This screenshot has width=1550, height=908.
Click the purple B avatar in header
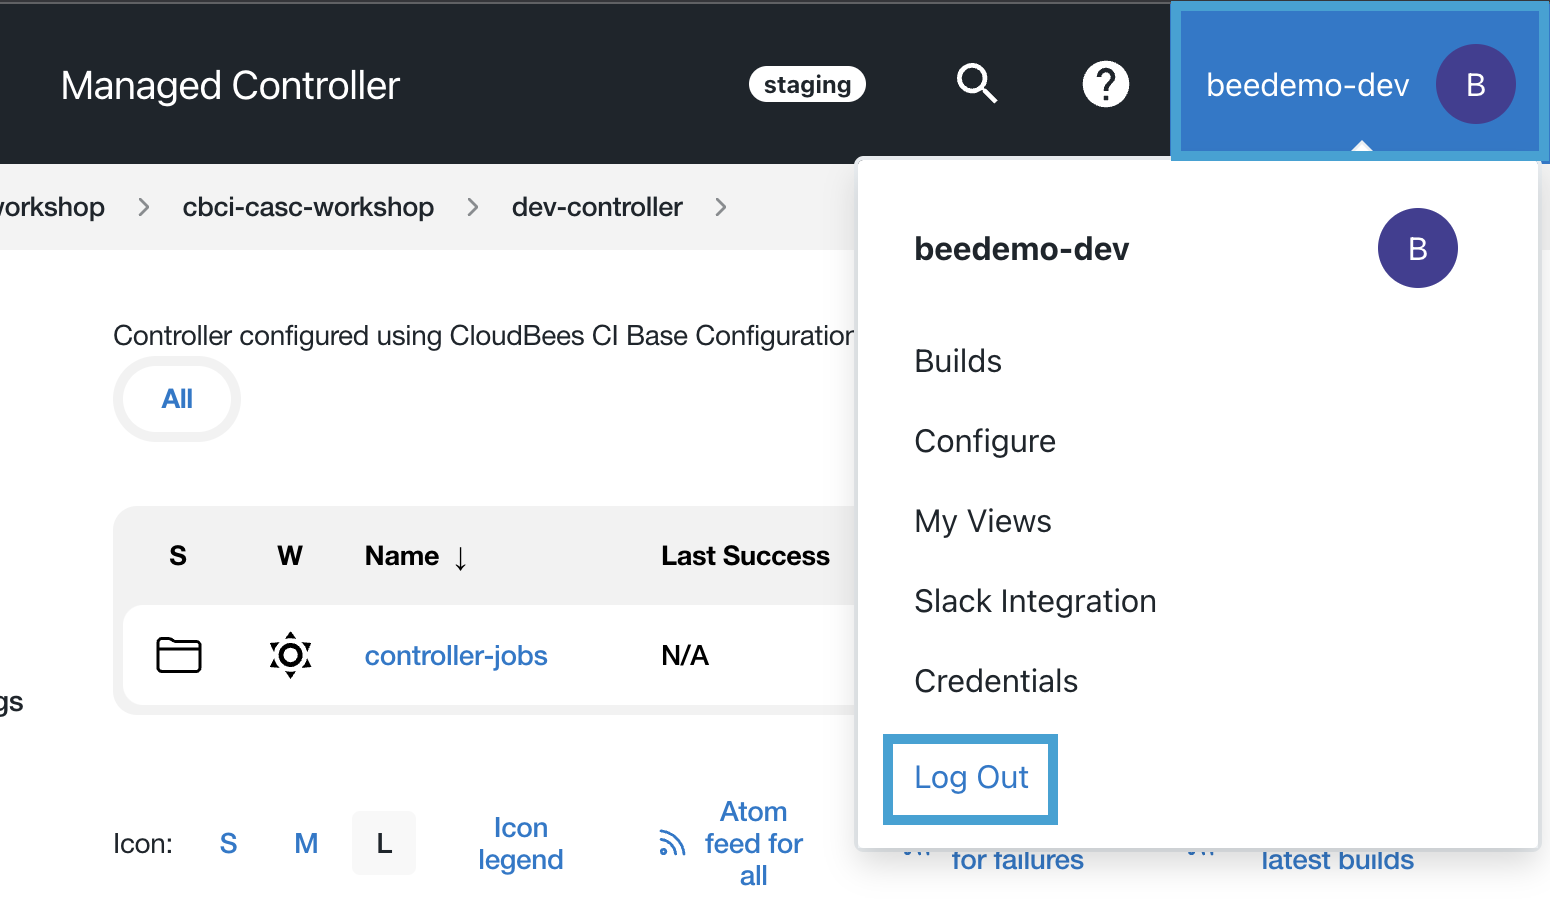(1475, 85)
